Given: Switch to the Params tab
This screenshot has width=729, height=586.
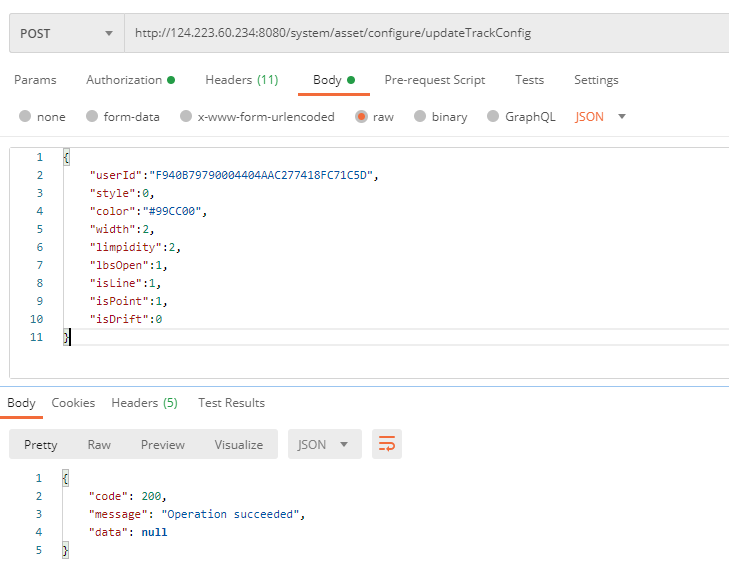Looking at the screenshot, I should coord(35,80).
